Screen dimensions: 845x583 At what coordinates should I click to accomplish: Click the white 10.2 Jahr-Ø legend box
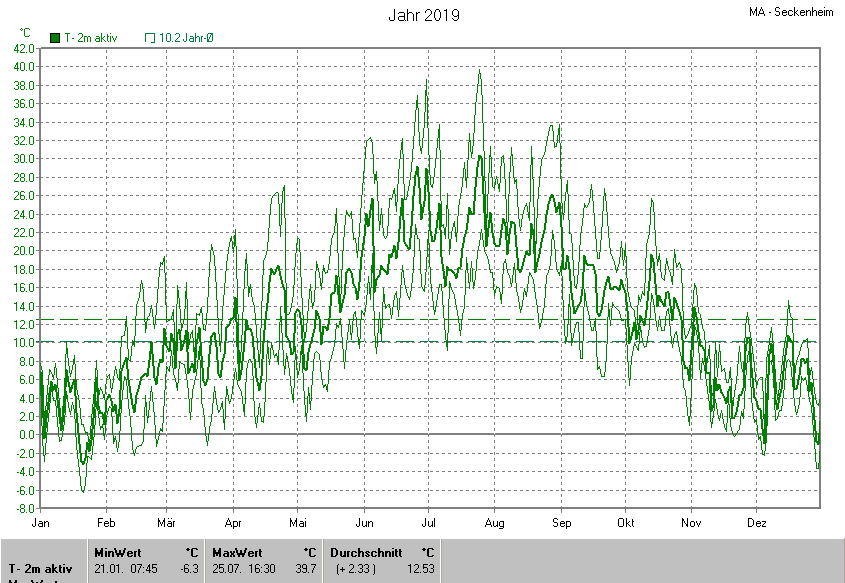[x=150, y=38]
